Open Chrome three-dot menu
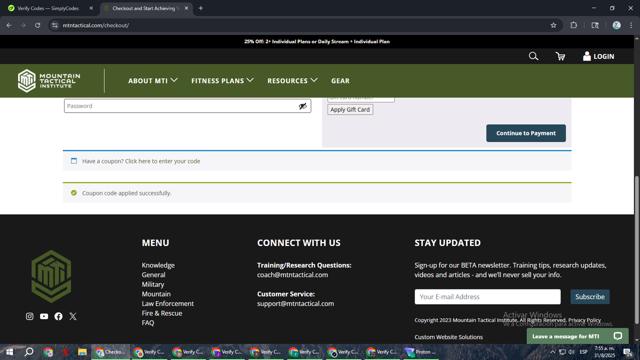Viewport: 640px width, 360px height. click(x=631, y=25)
